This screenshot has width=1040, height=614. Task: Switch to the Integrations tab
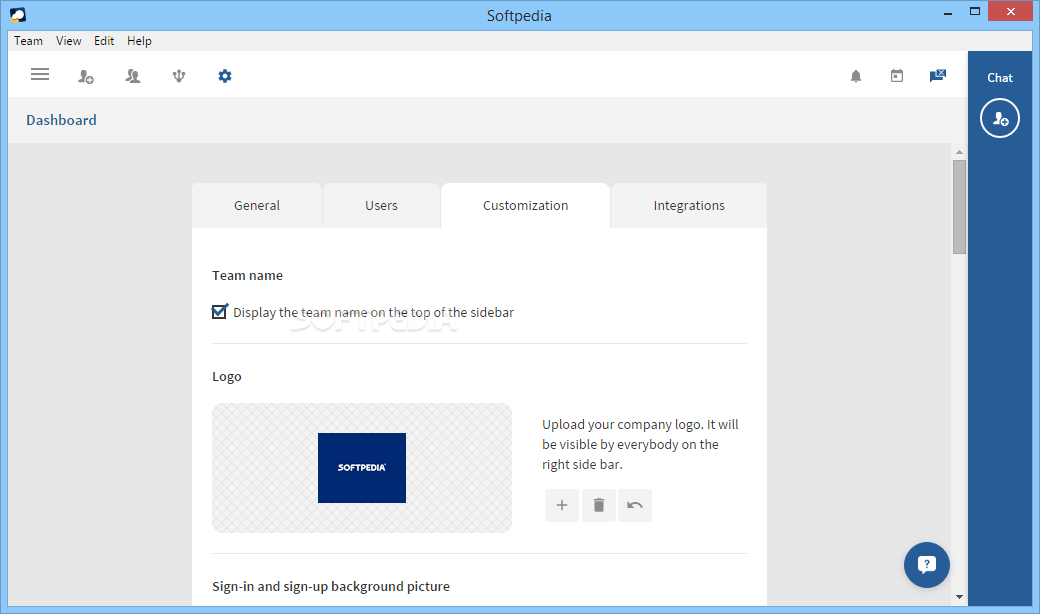click(689, 206)
